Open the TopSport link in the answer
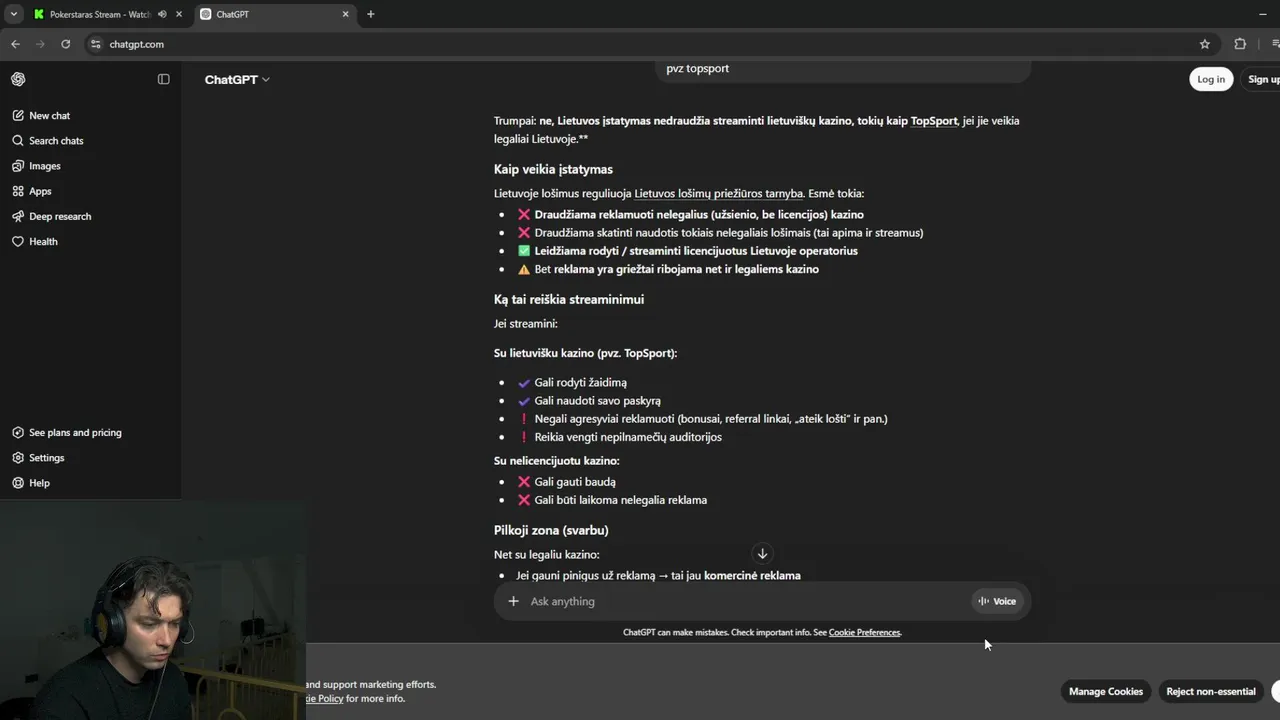The height and width of the screenshot is (720, 1280). pyautogui.click(x=933, y=121)
